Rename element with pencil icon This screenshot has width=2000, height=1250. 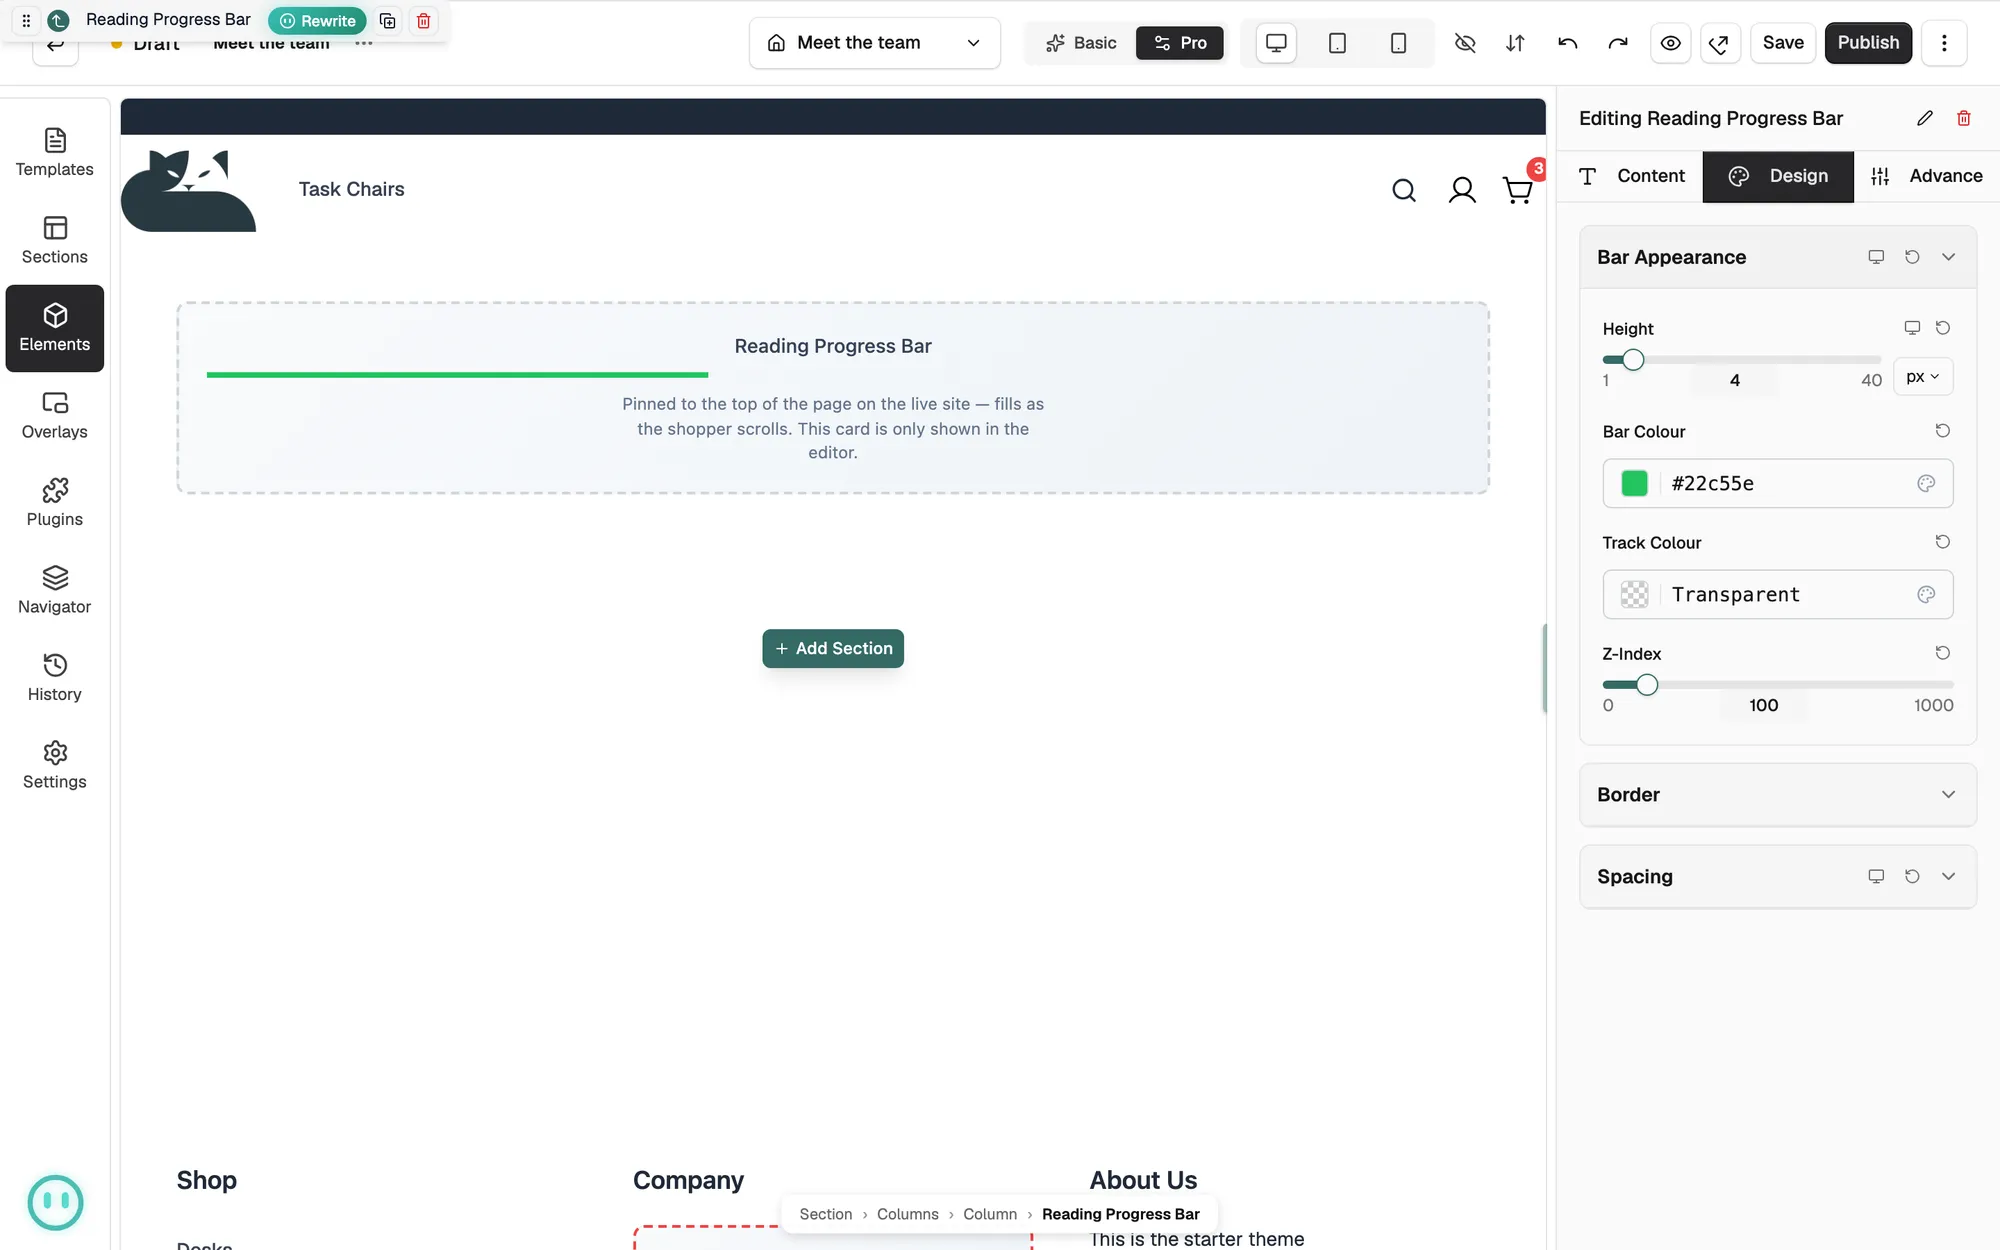(1924, 118)
